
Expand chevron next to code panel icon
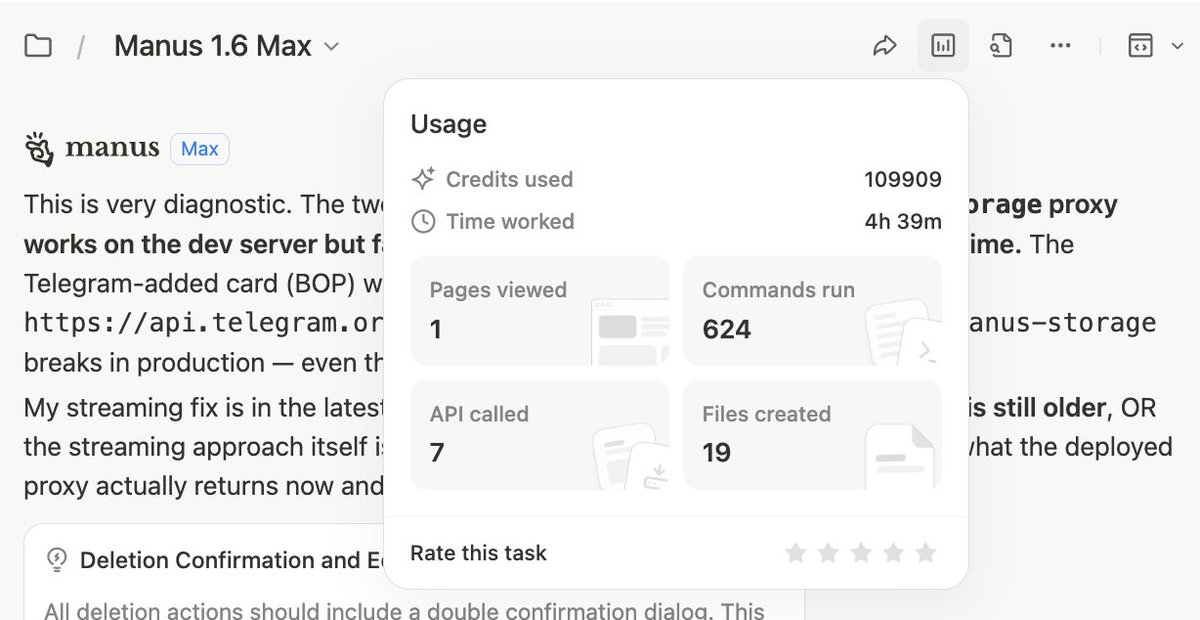[1177, 47]
